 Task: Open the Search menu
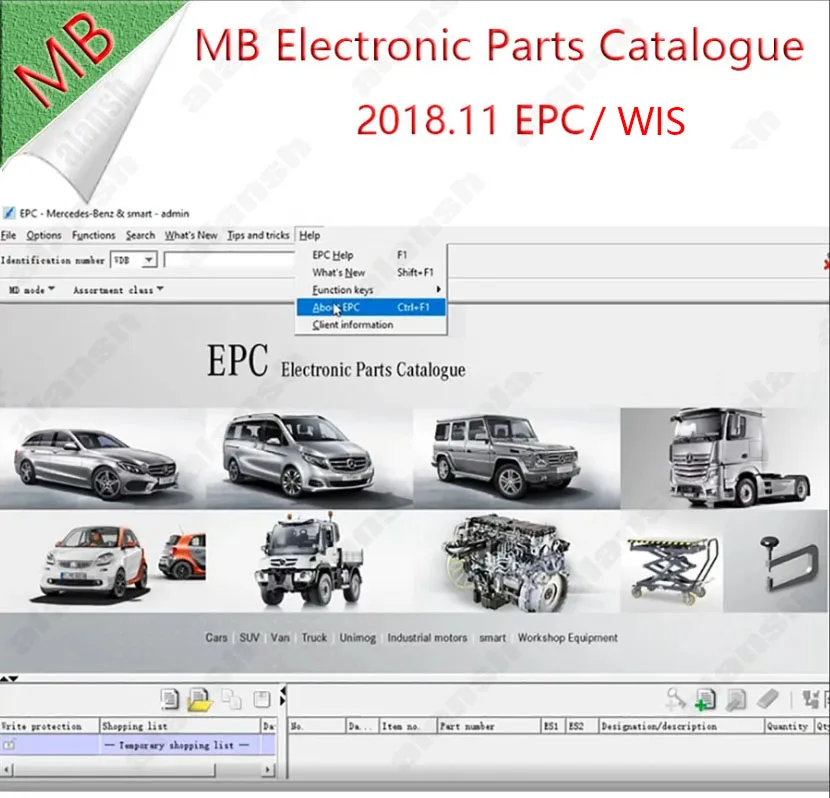[x=140, y=235]
